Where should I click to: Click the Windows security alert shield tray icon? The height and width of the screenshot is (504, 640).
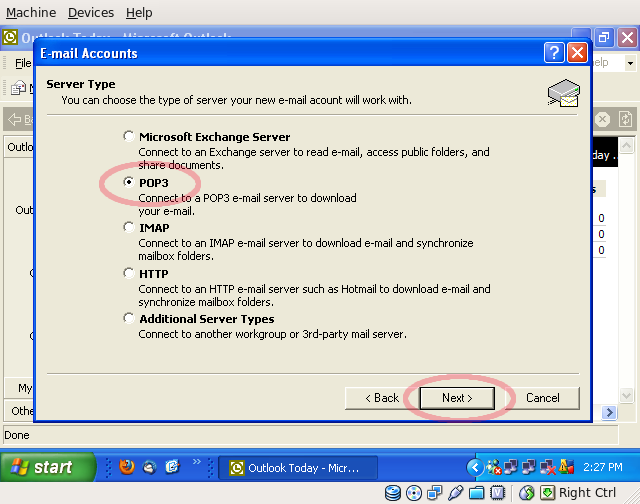(x=567, y=466)
